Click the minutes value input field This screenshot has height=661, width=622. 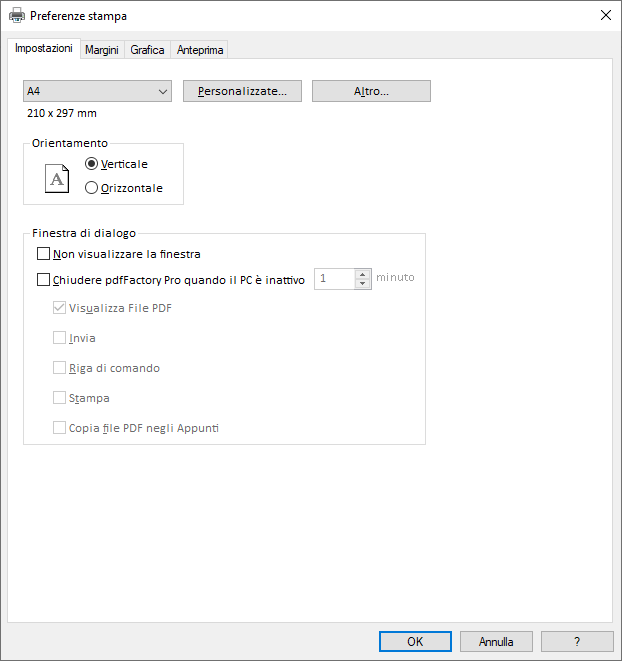click(x=335, y=279)
